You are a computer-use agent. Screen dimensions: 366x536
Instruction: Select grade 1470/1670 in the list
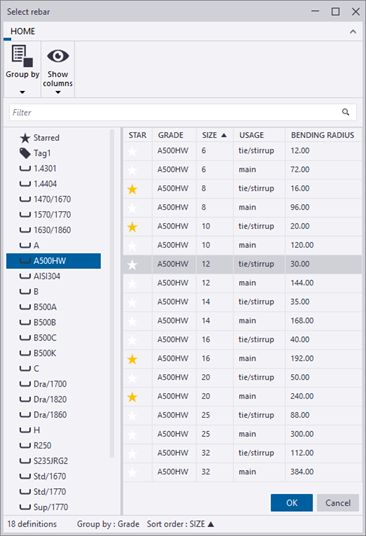pyautogui.click(x=45, y=199)
